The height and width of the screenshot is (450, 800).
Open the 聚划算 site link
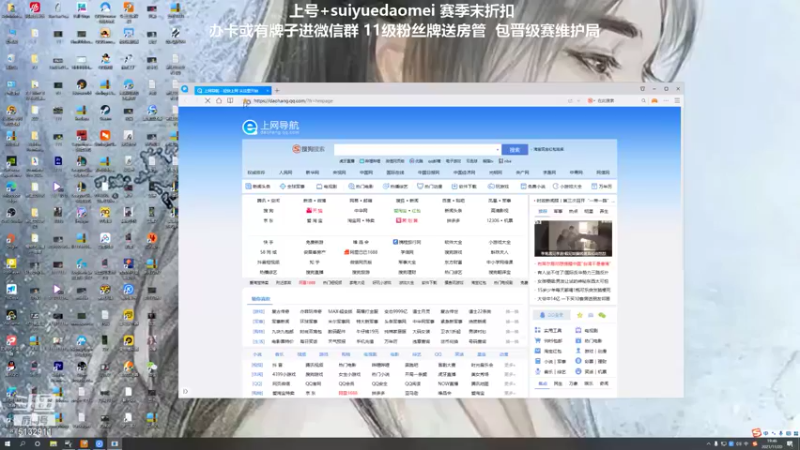tap(407, 221)
